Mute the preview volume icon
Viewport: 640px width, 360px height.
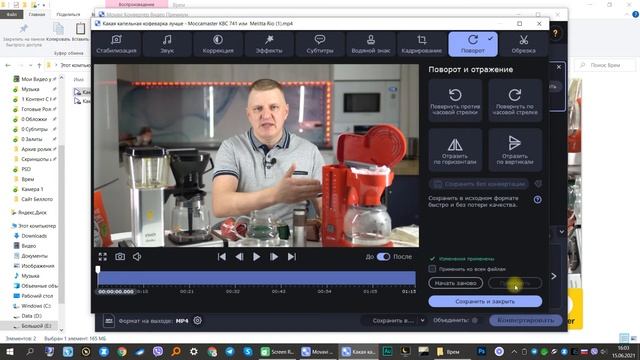click(x=137, y=257)
